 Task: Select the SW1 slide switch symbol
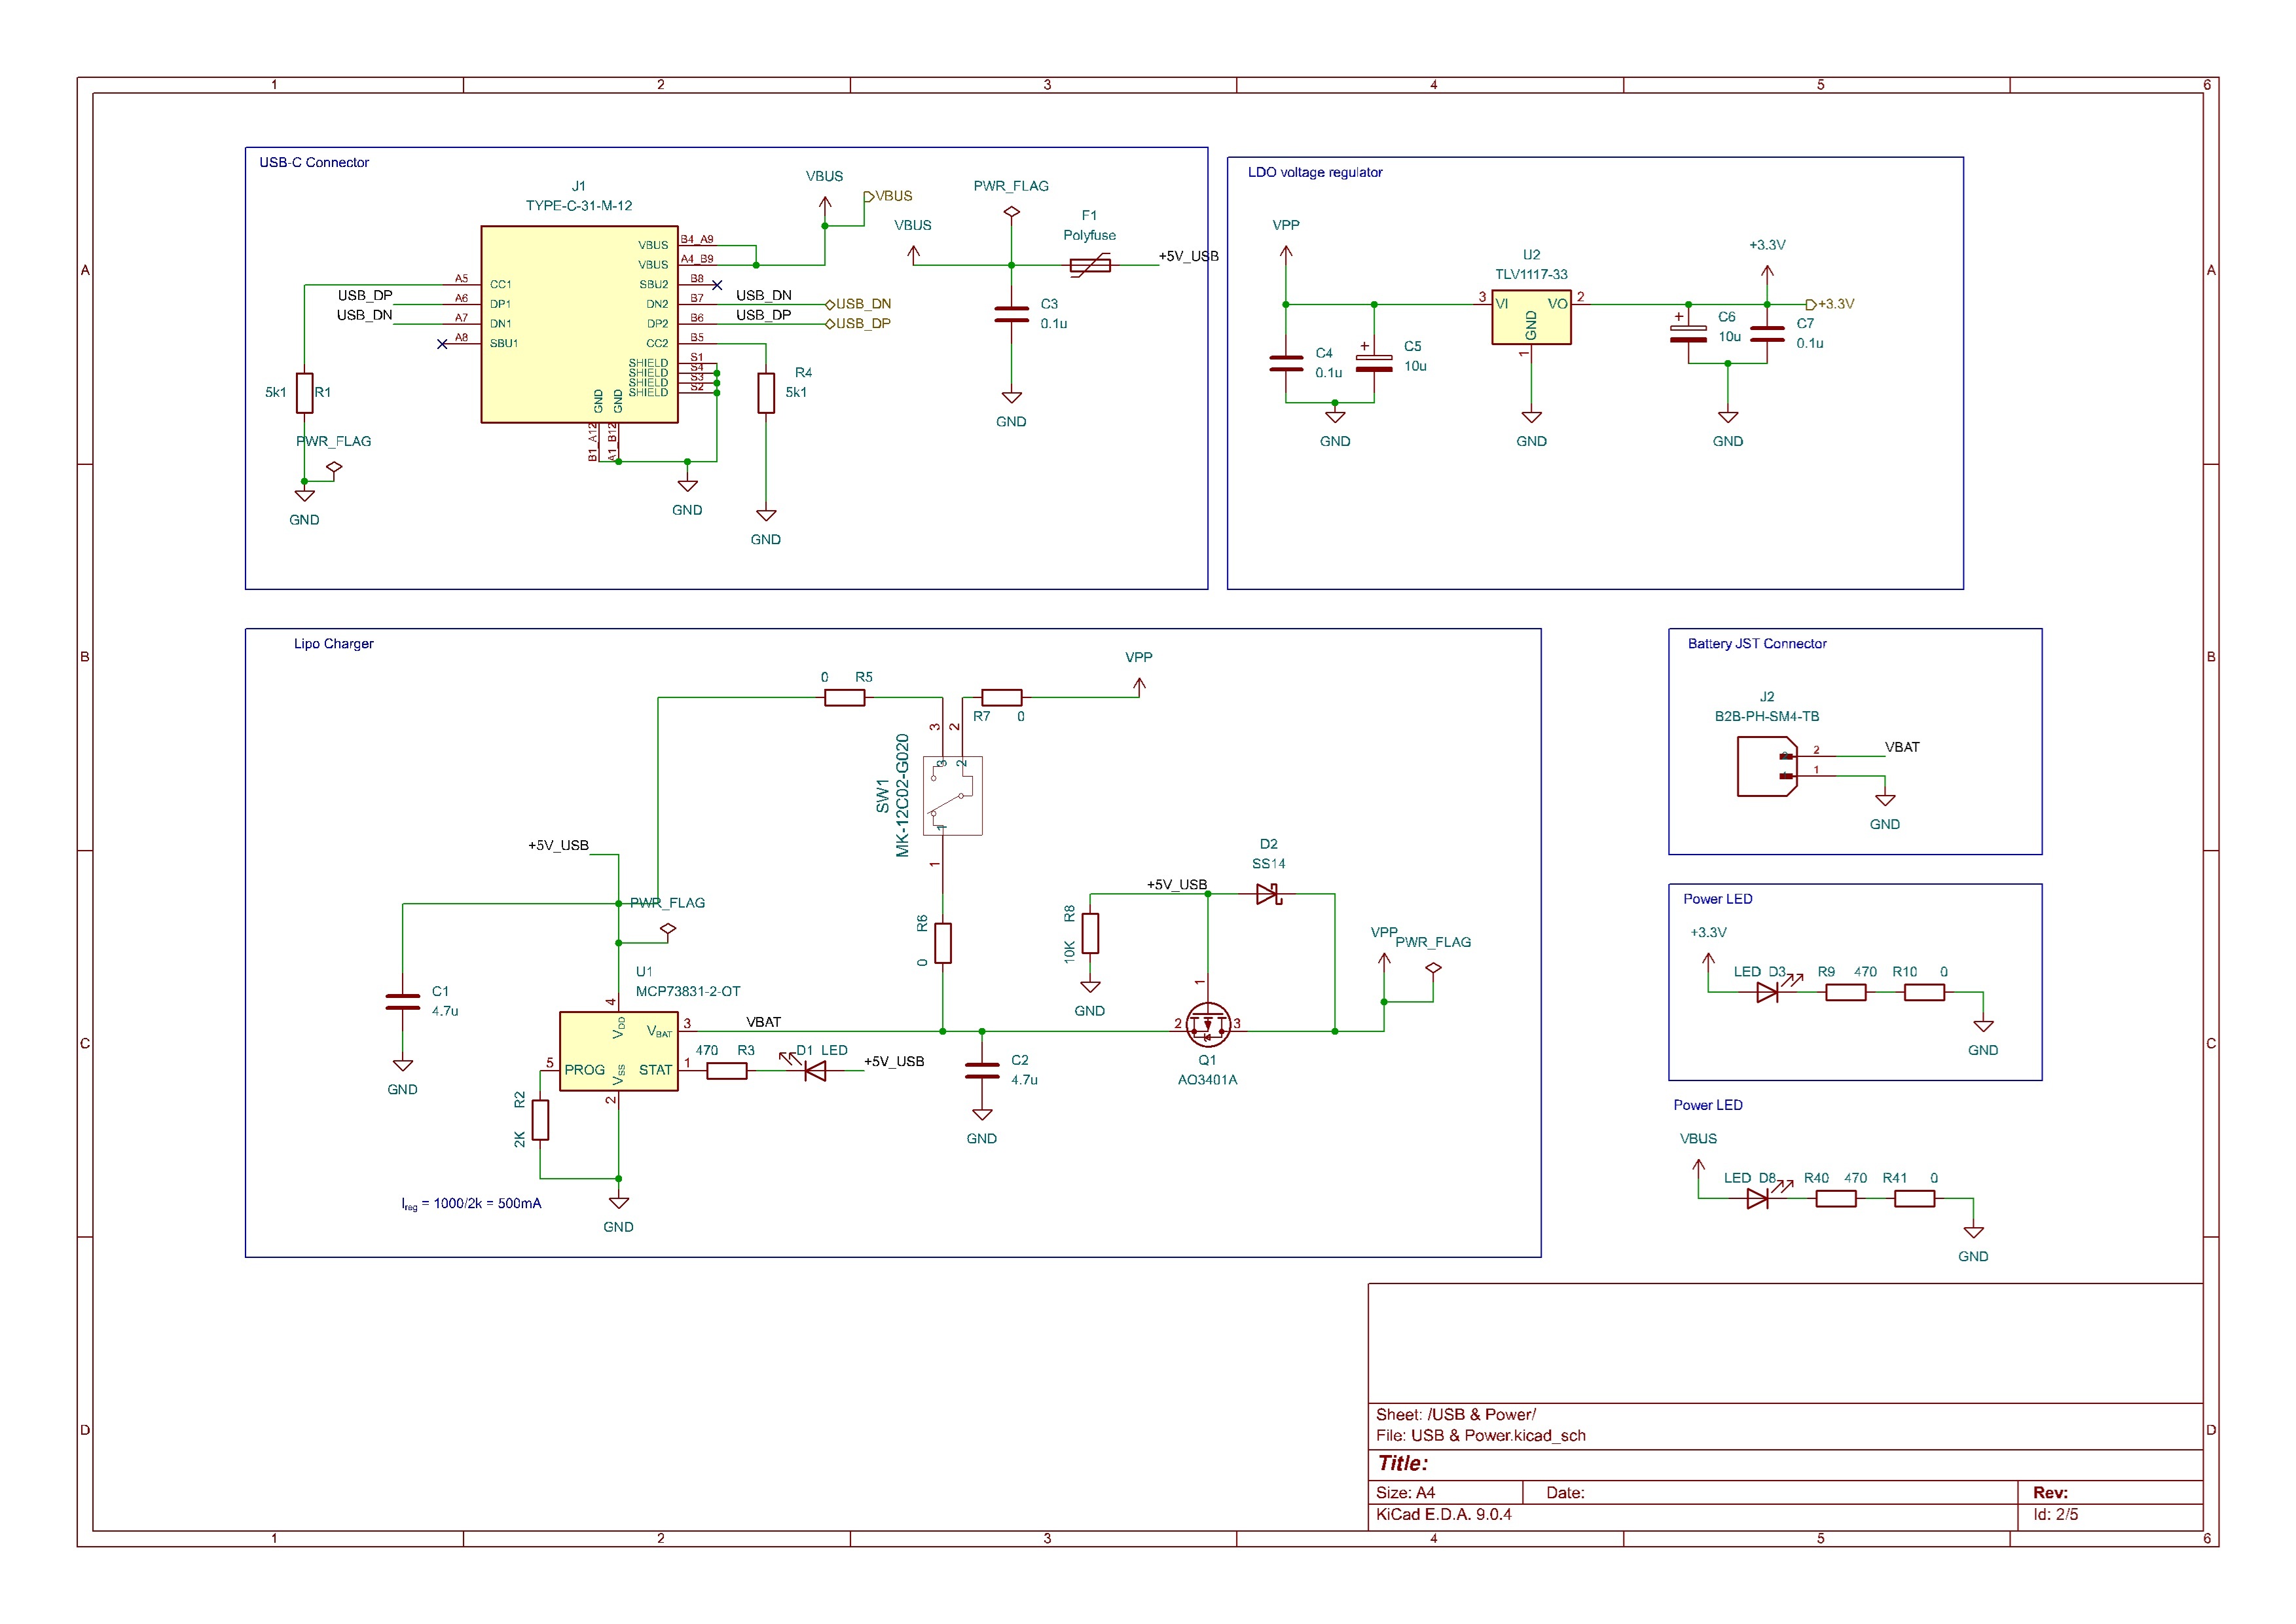coord(953,796)
